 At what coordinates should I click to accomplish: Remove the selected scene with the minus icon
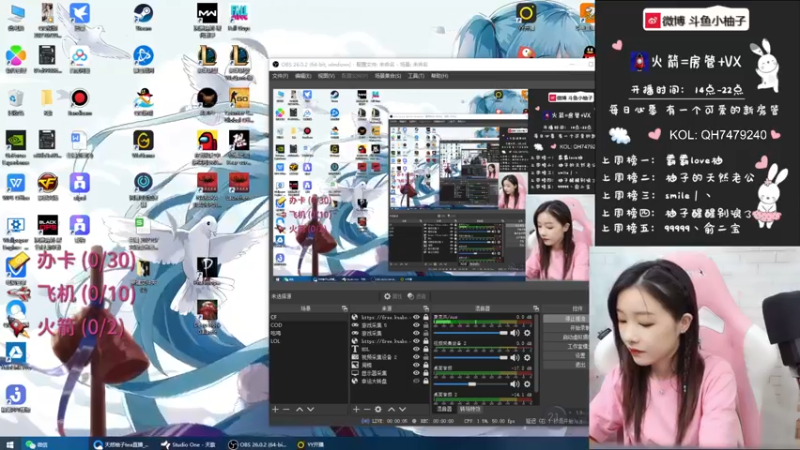point(286,409)
